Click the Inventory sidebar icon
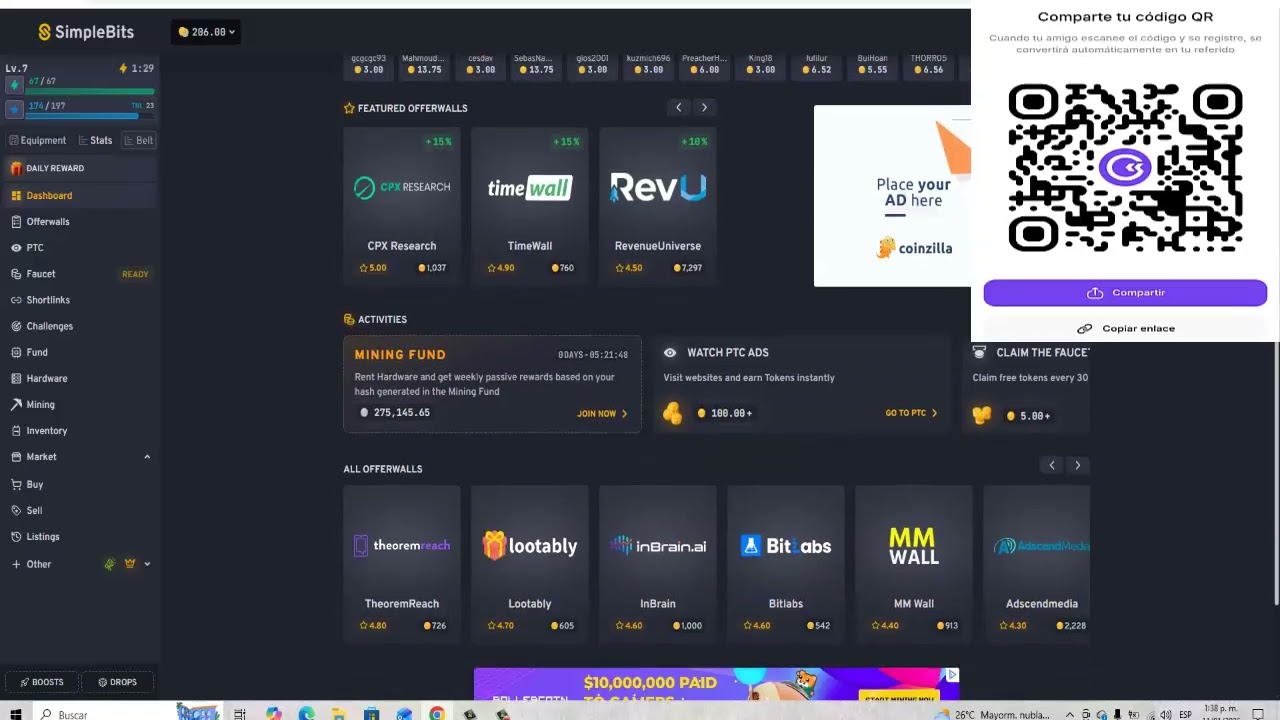This screenshot has width=1280, height=720. pyautogui.click(x=16, y=430)
